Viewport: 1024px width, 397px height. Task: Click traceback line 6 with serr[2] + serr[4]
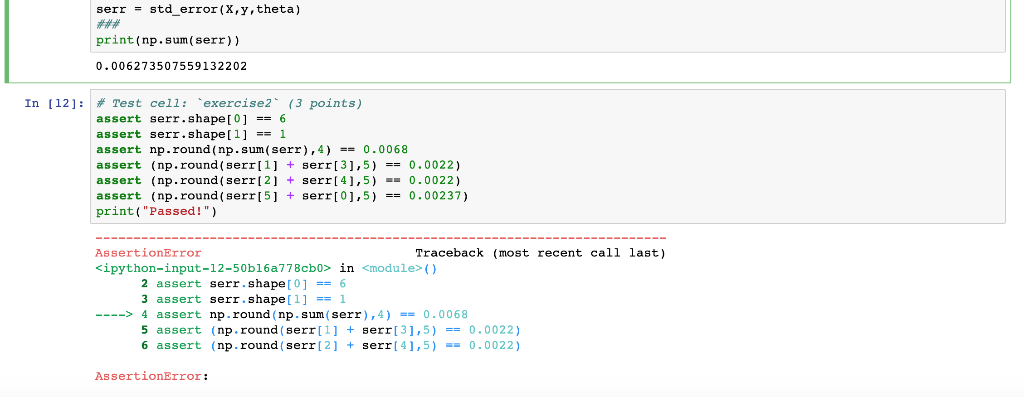coord(331,345)
